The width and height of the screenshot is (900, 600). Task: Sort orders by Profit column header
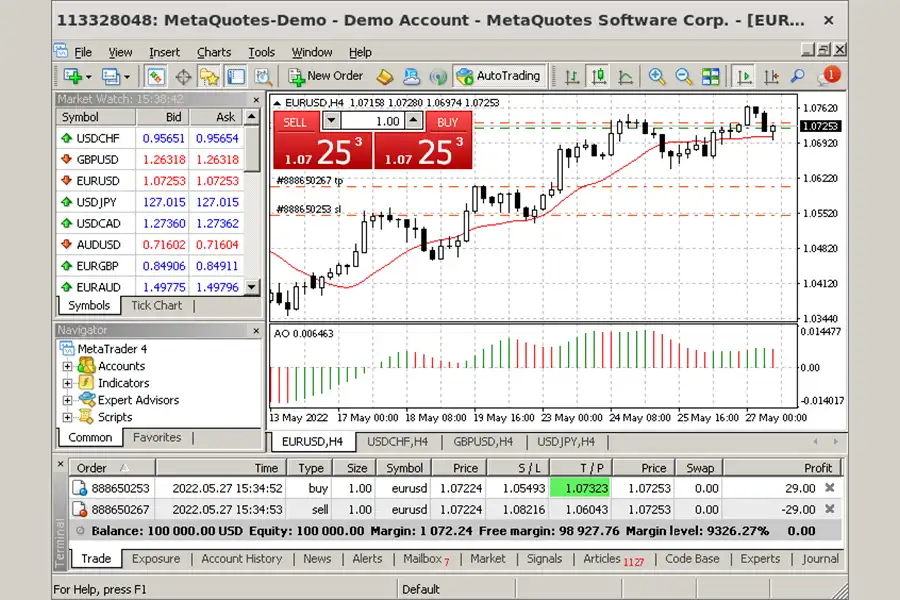pos(783,468)
